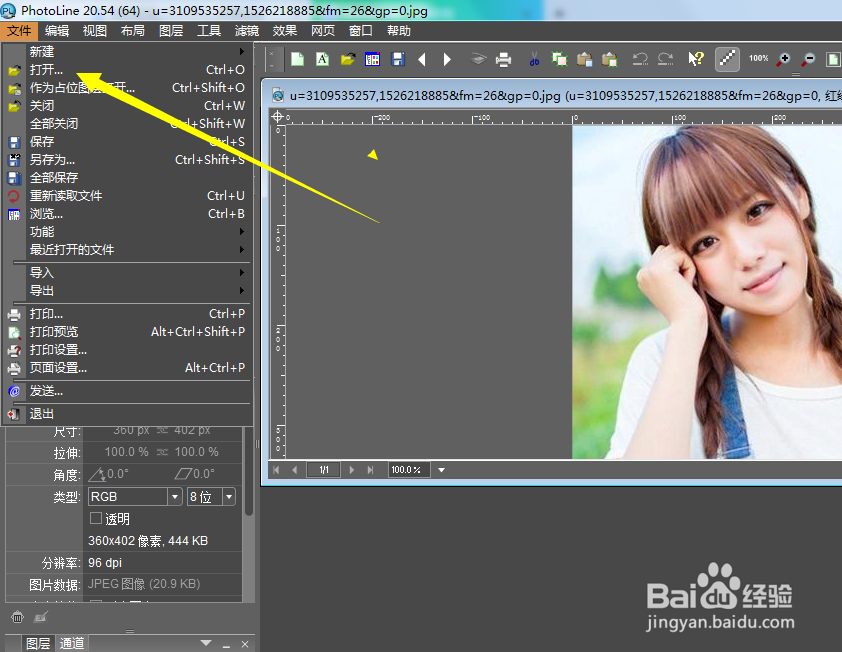Click the Redo arrow icon
The image size is (842, 652).
(x=665, y=59)
